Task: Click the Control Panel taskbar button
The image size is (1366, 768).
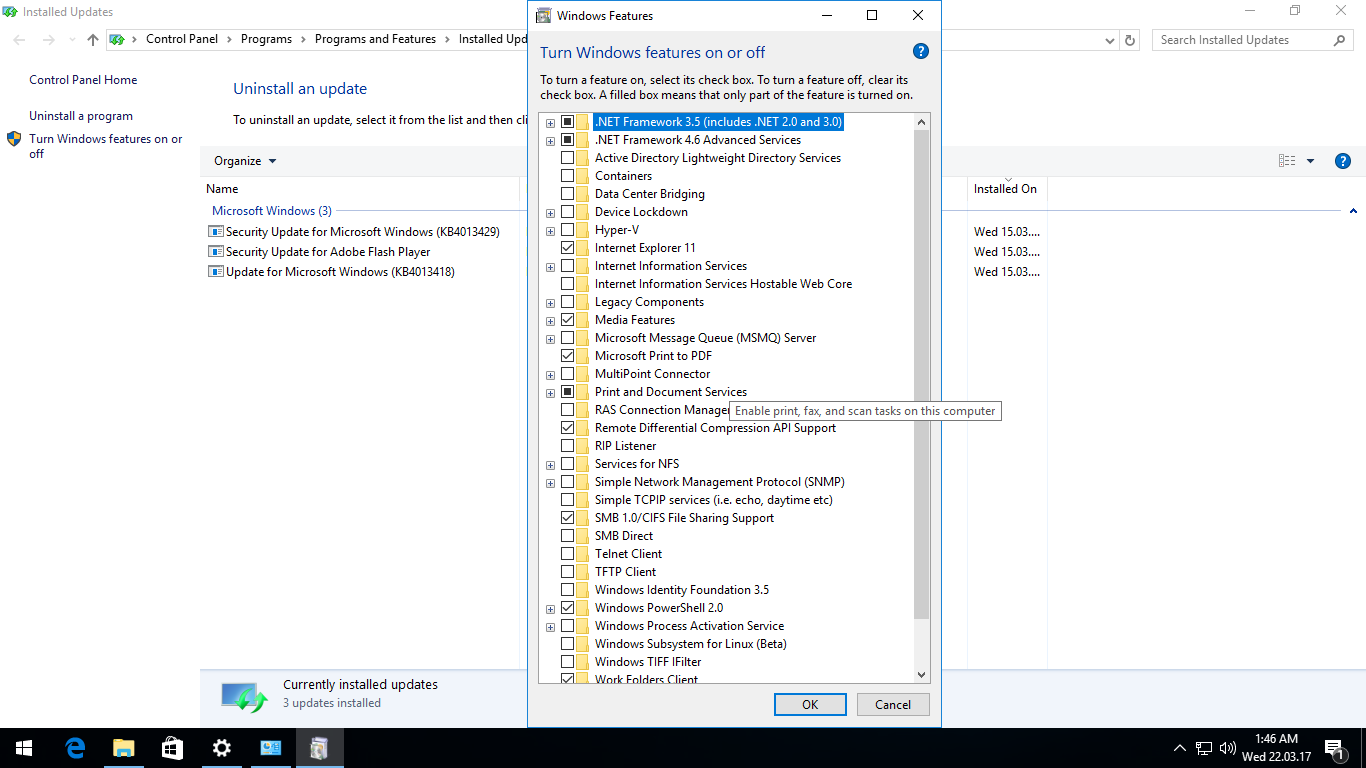Action: 270,748
